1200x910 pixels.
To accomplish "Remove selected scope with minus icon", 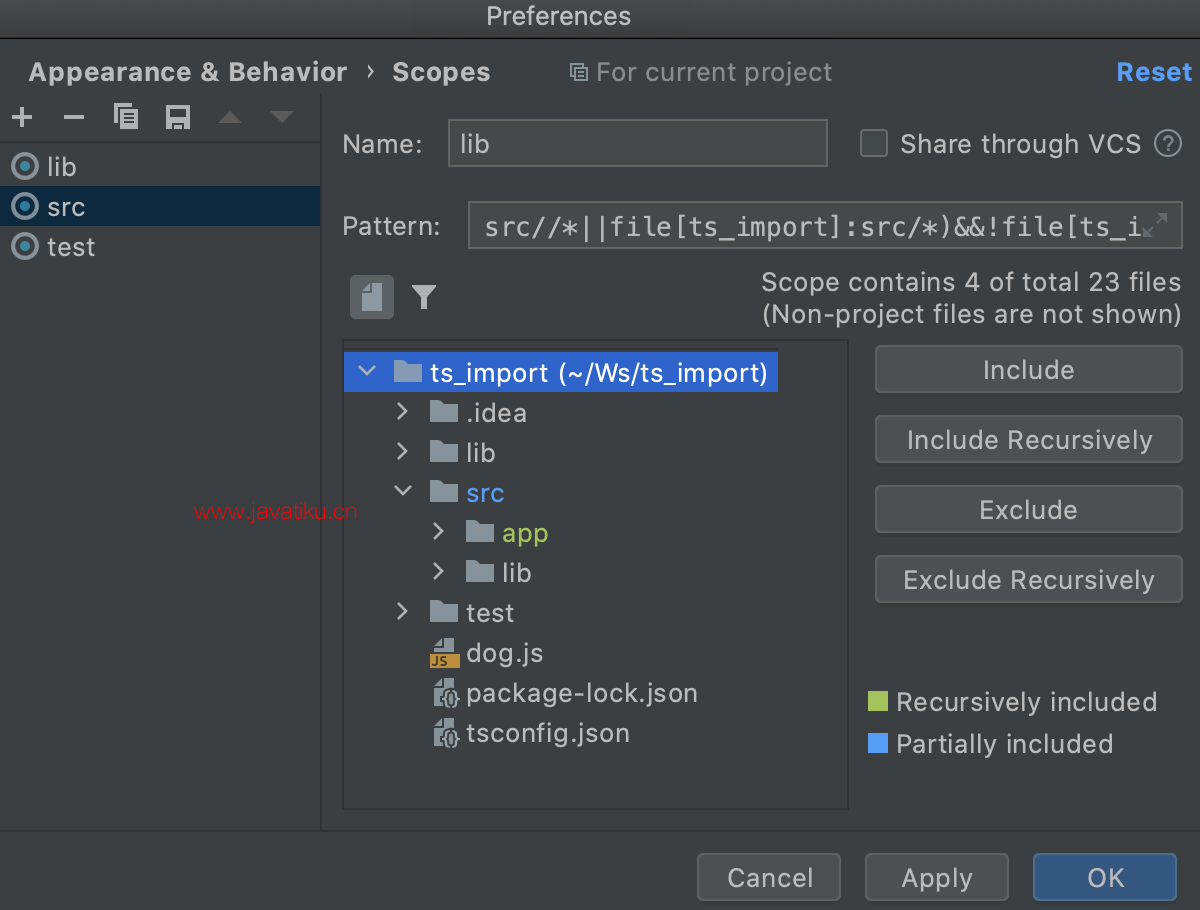I will 74,118.
